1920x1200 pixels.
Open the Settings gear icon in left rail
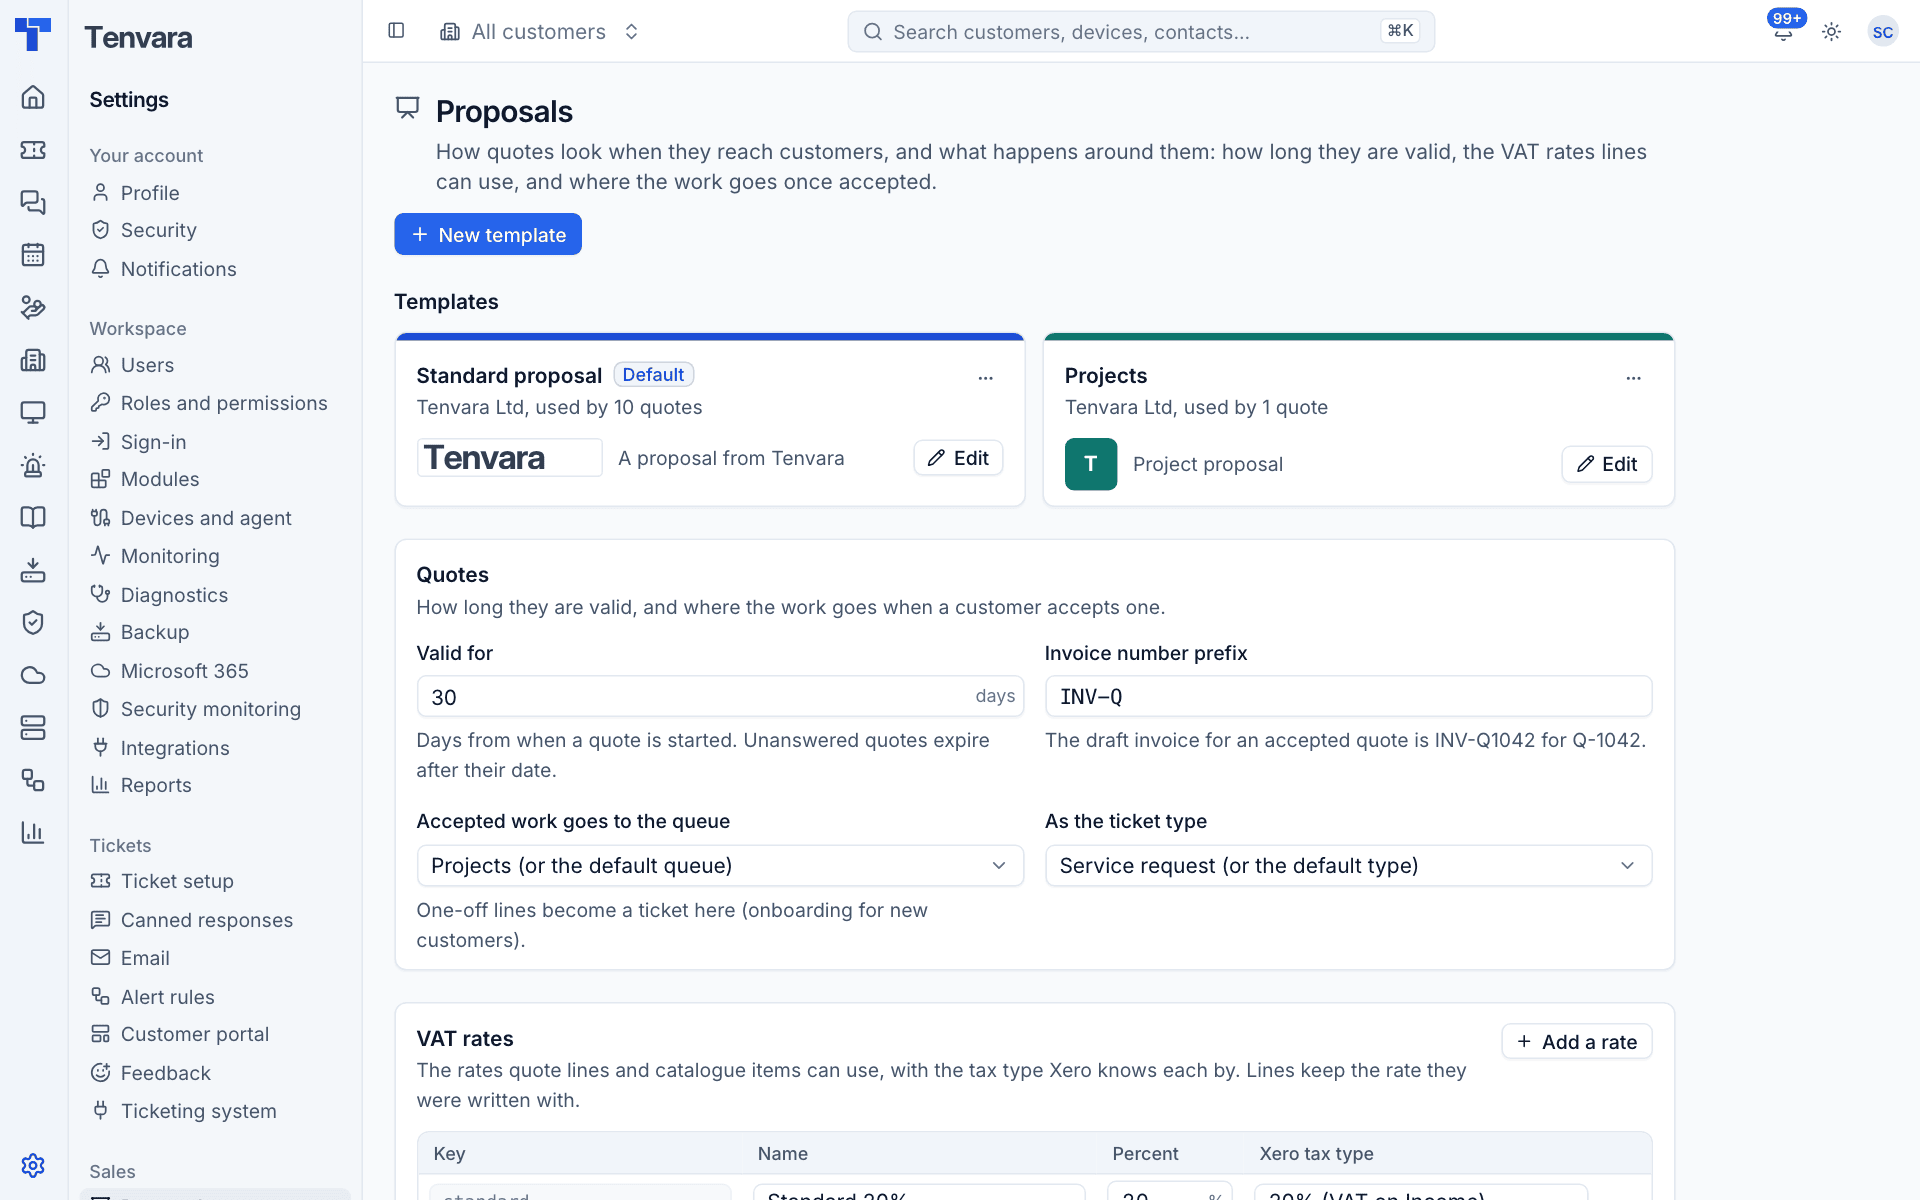click(x=33, y=1165)
